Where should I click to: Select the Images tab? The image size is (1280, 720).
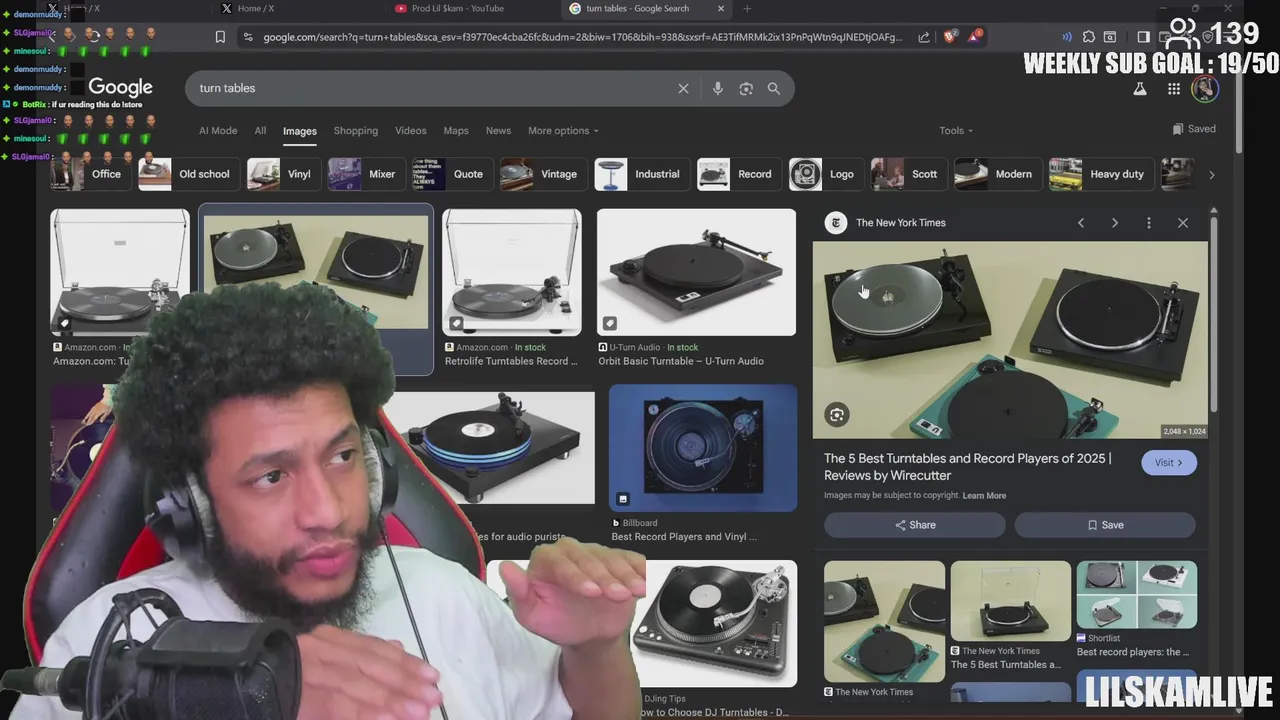click(x=299, y=131)
